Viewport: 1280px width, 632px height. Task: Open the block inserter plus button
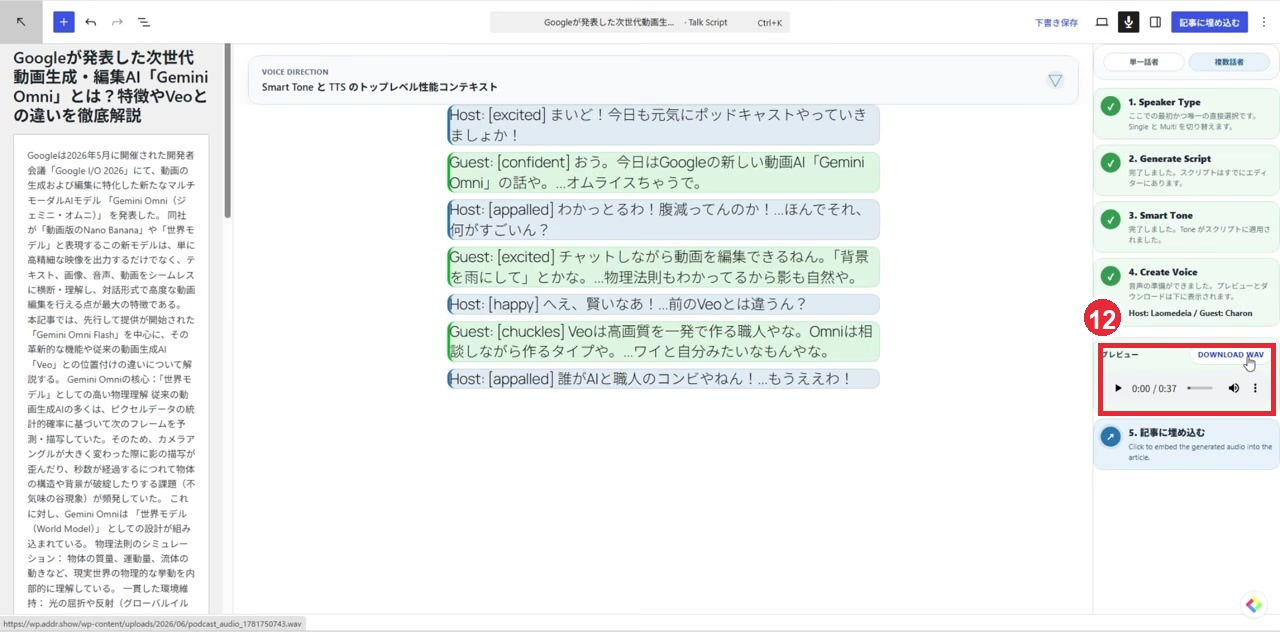(64, 22)
